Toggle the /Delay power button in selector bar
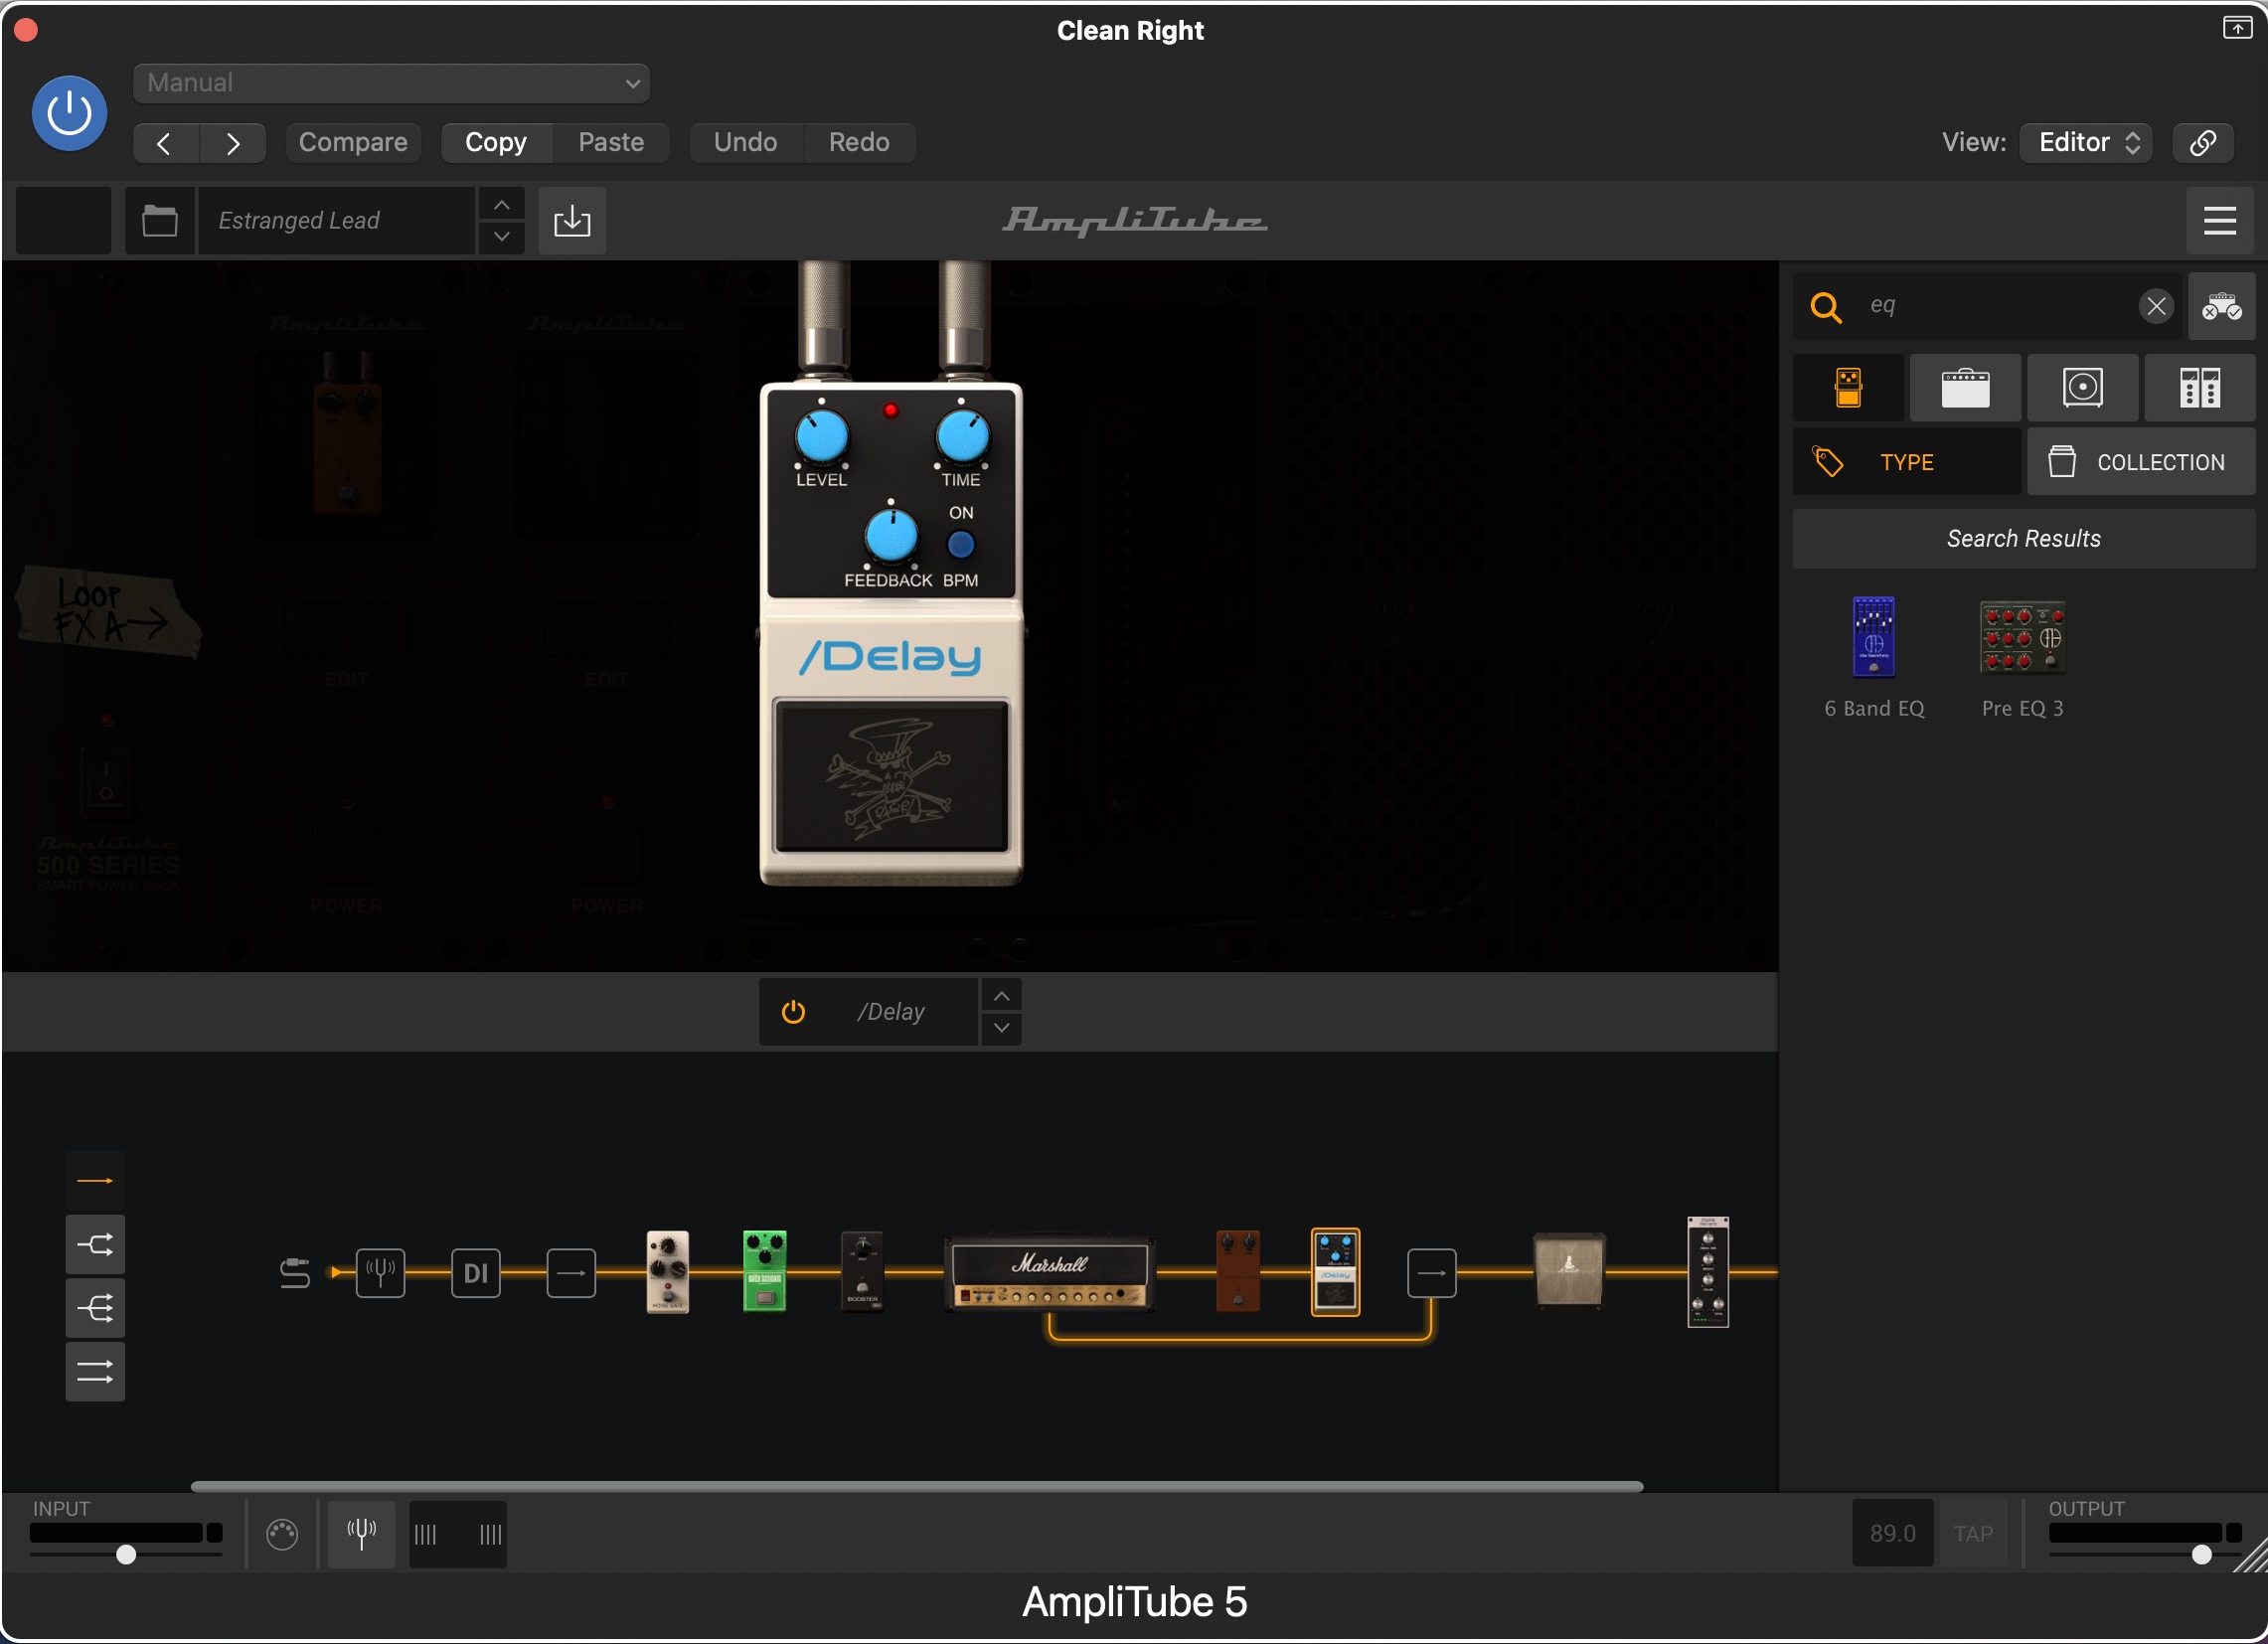Screen dimensions: 2268x1644 coord(793,1012)
